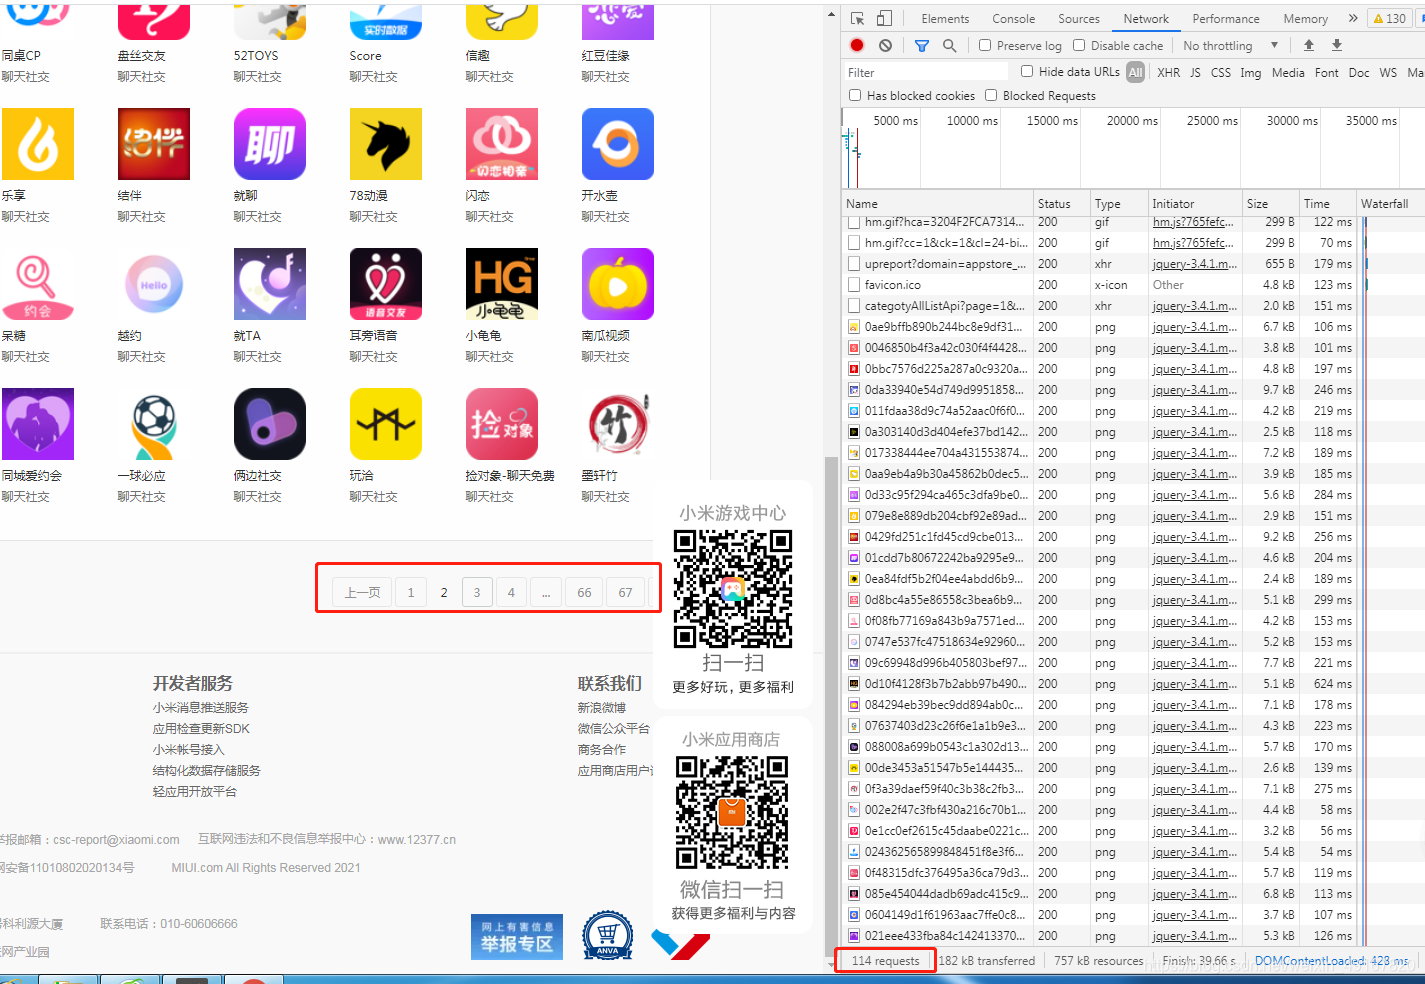Click the import HAR upload arrow icon
Image resolution: width=1425 pixels, height=984 pixels.
(x=1309, y=45)
